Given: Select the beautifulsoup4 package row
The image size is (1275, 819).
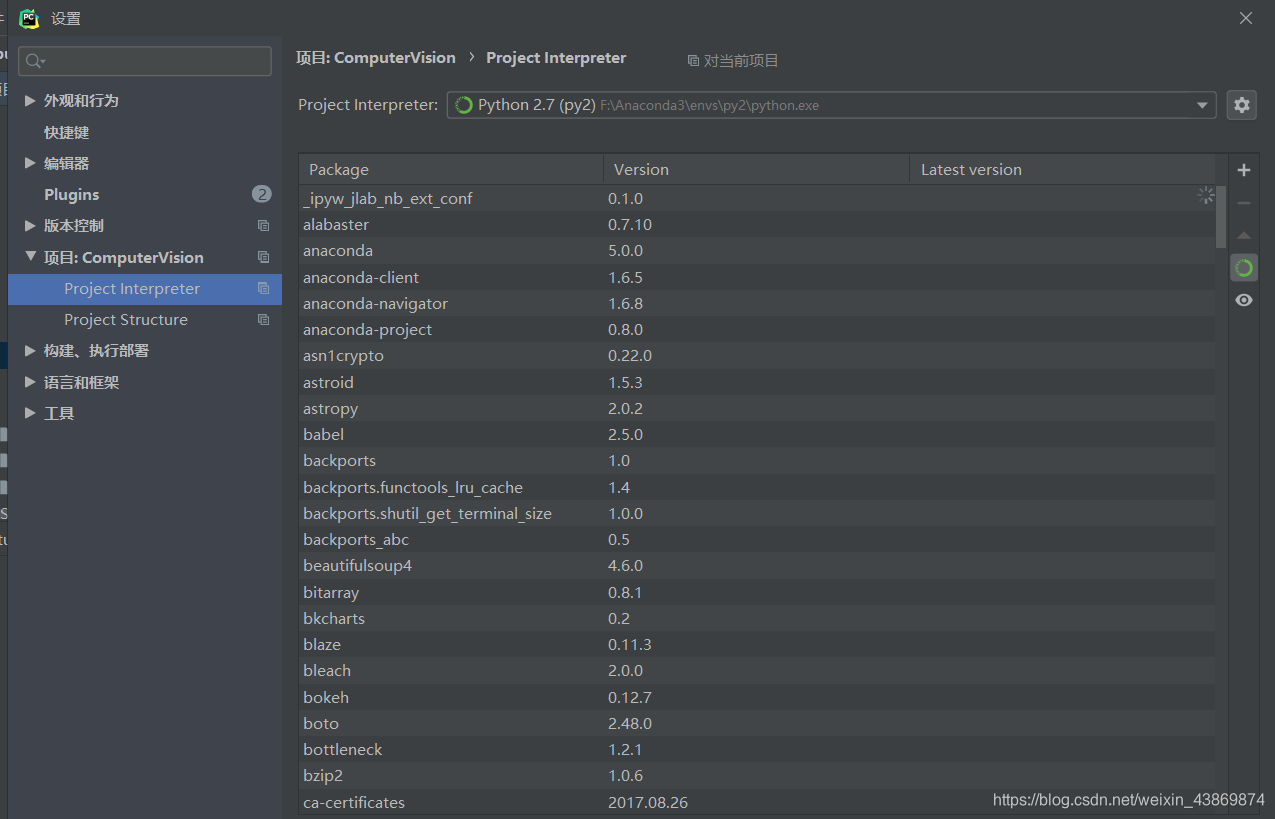Looking at the screenshot, I should 757,566.
